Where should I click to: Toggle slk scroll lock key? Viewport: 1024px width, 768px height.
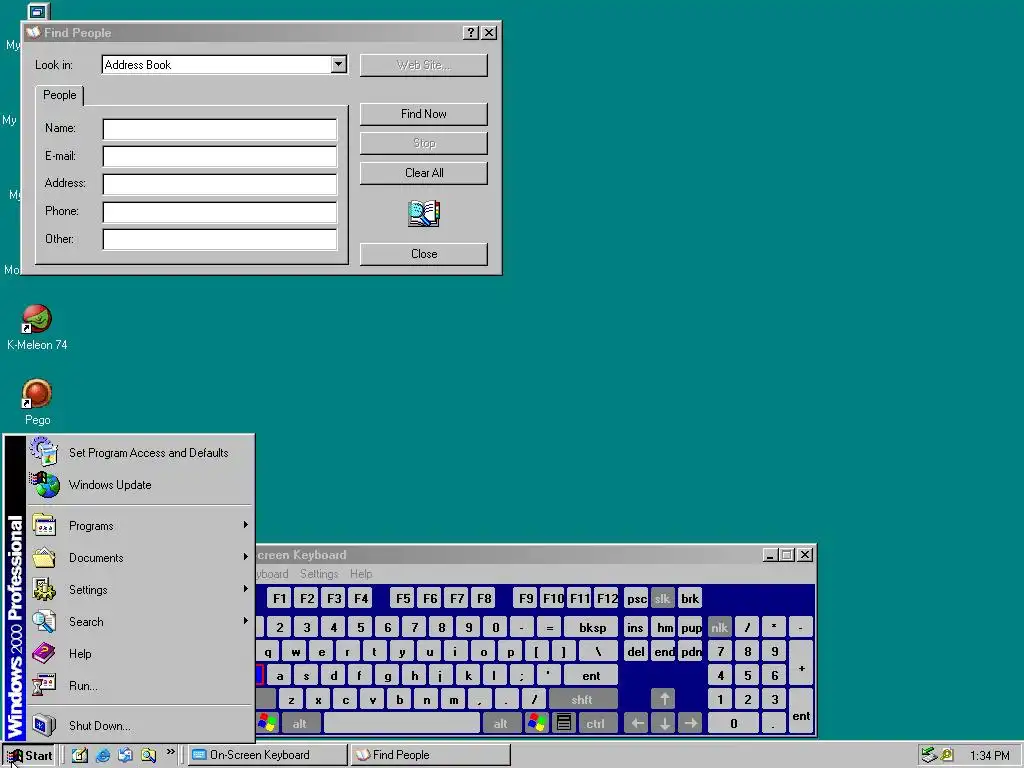pyautogui.click(x=662, y=599)
